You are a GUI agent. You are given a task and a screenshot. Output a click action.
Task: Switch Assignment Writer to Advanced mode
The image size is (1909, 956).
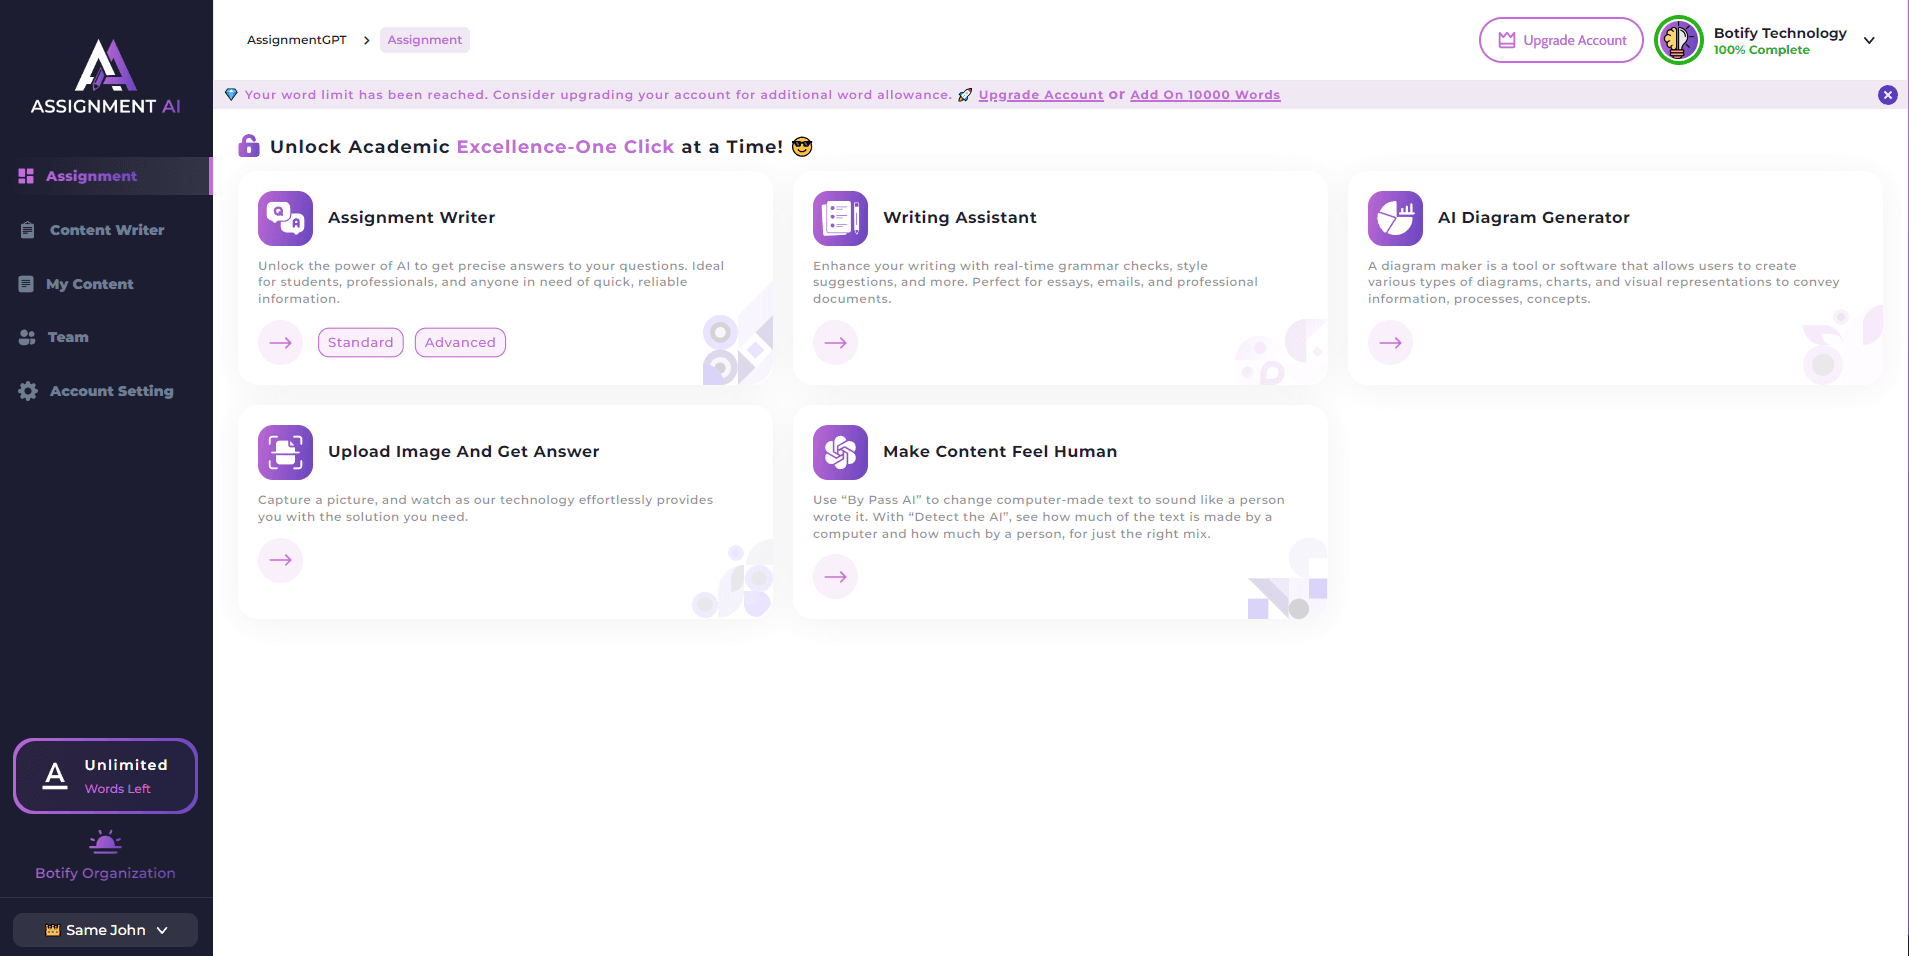coord(459,342)
